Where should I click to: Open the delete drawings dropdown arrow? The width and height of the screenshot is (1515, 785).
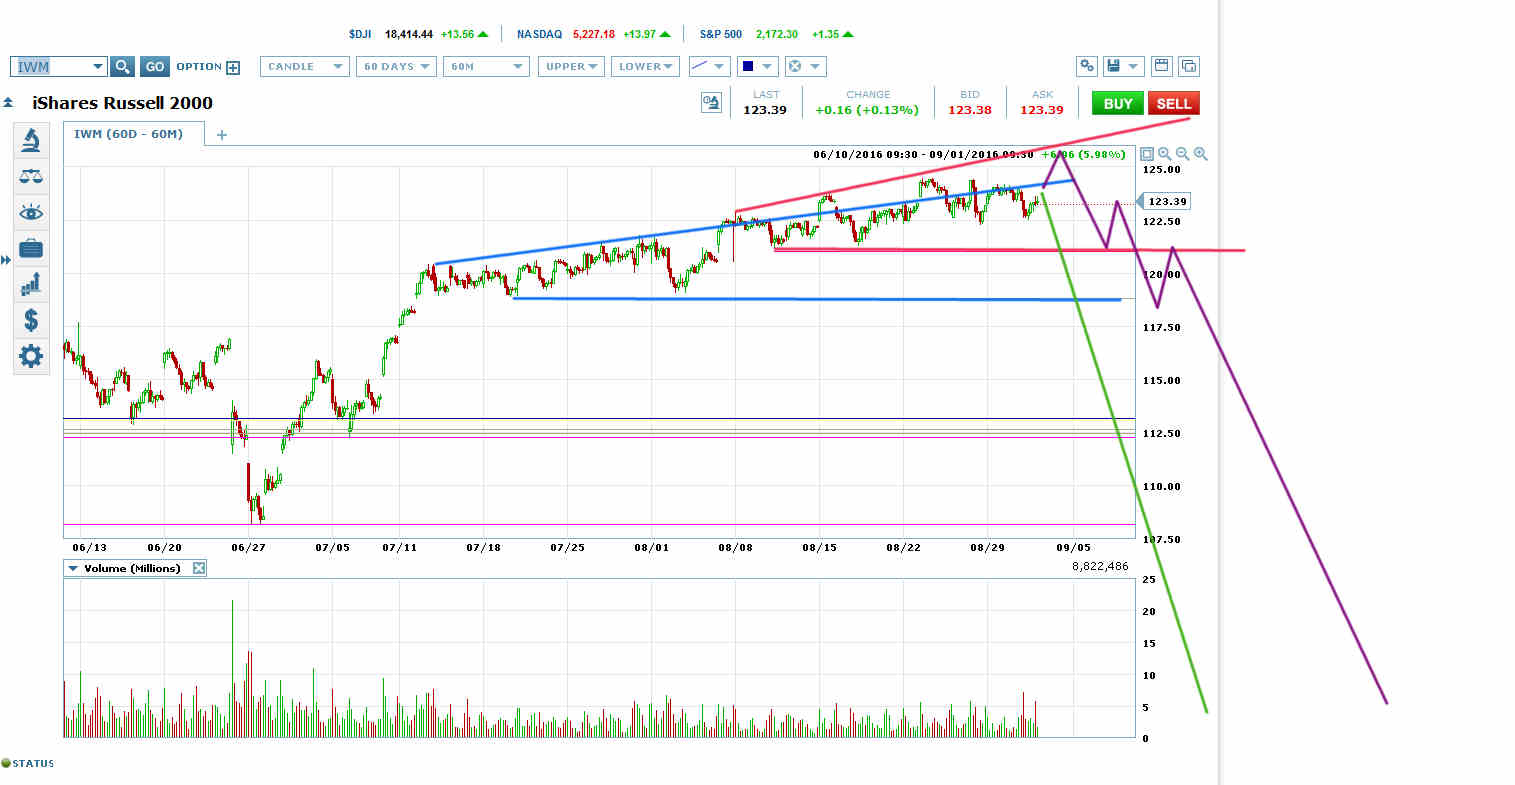coord(815,67)
